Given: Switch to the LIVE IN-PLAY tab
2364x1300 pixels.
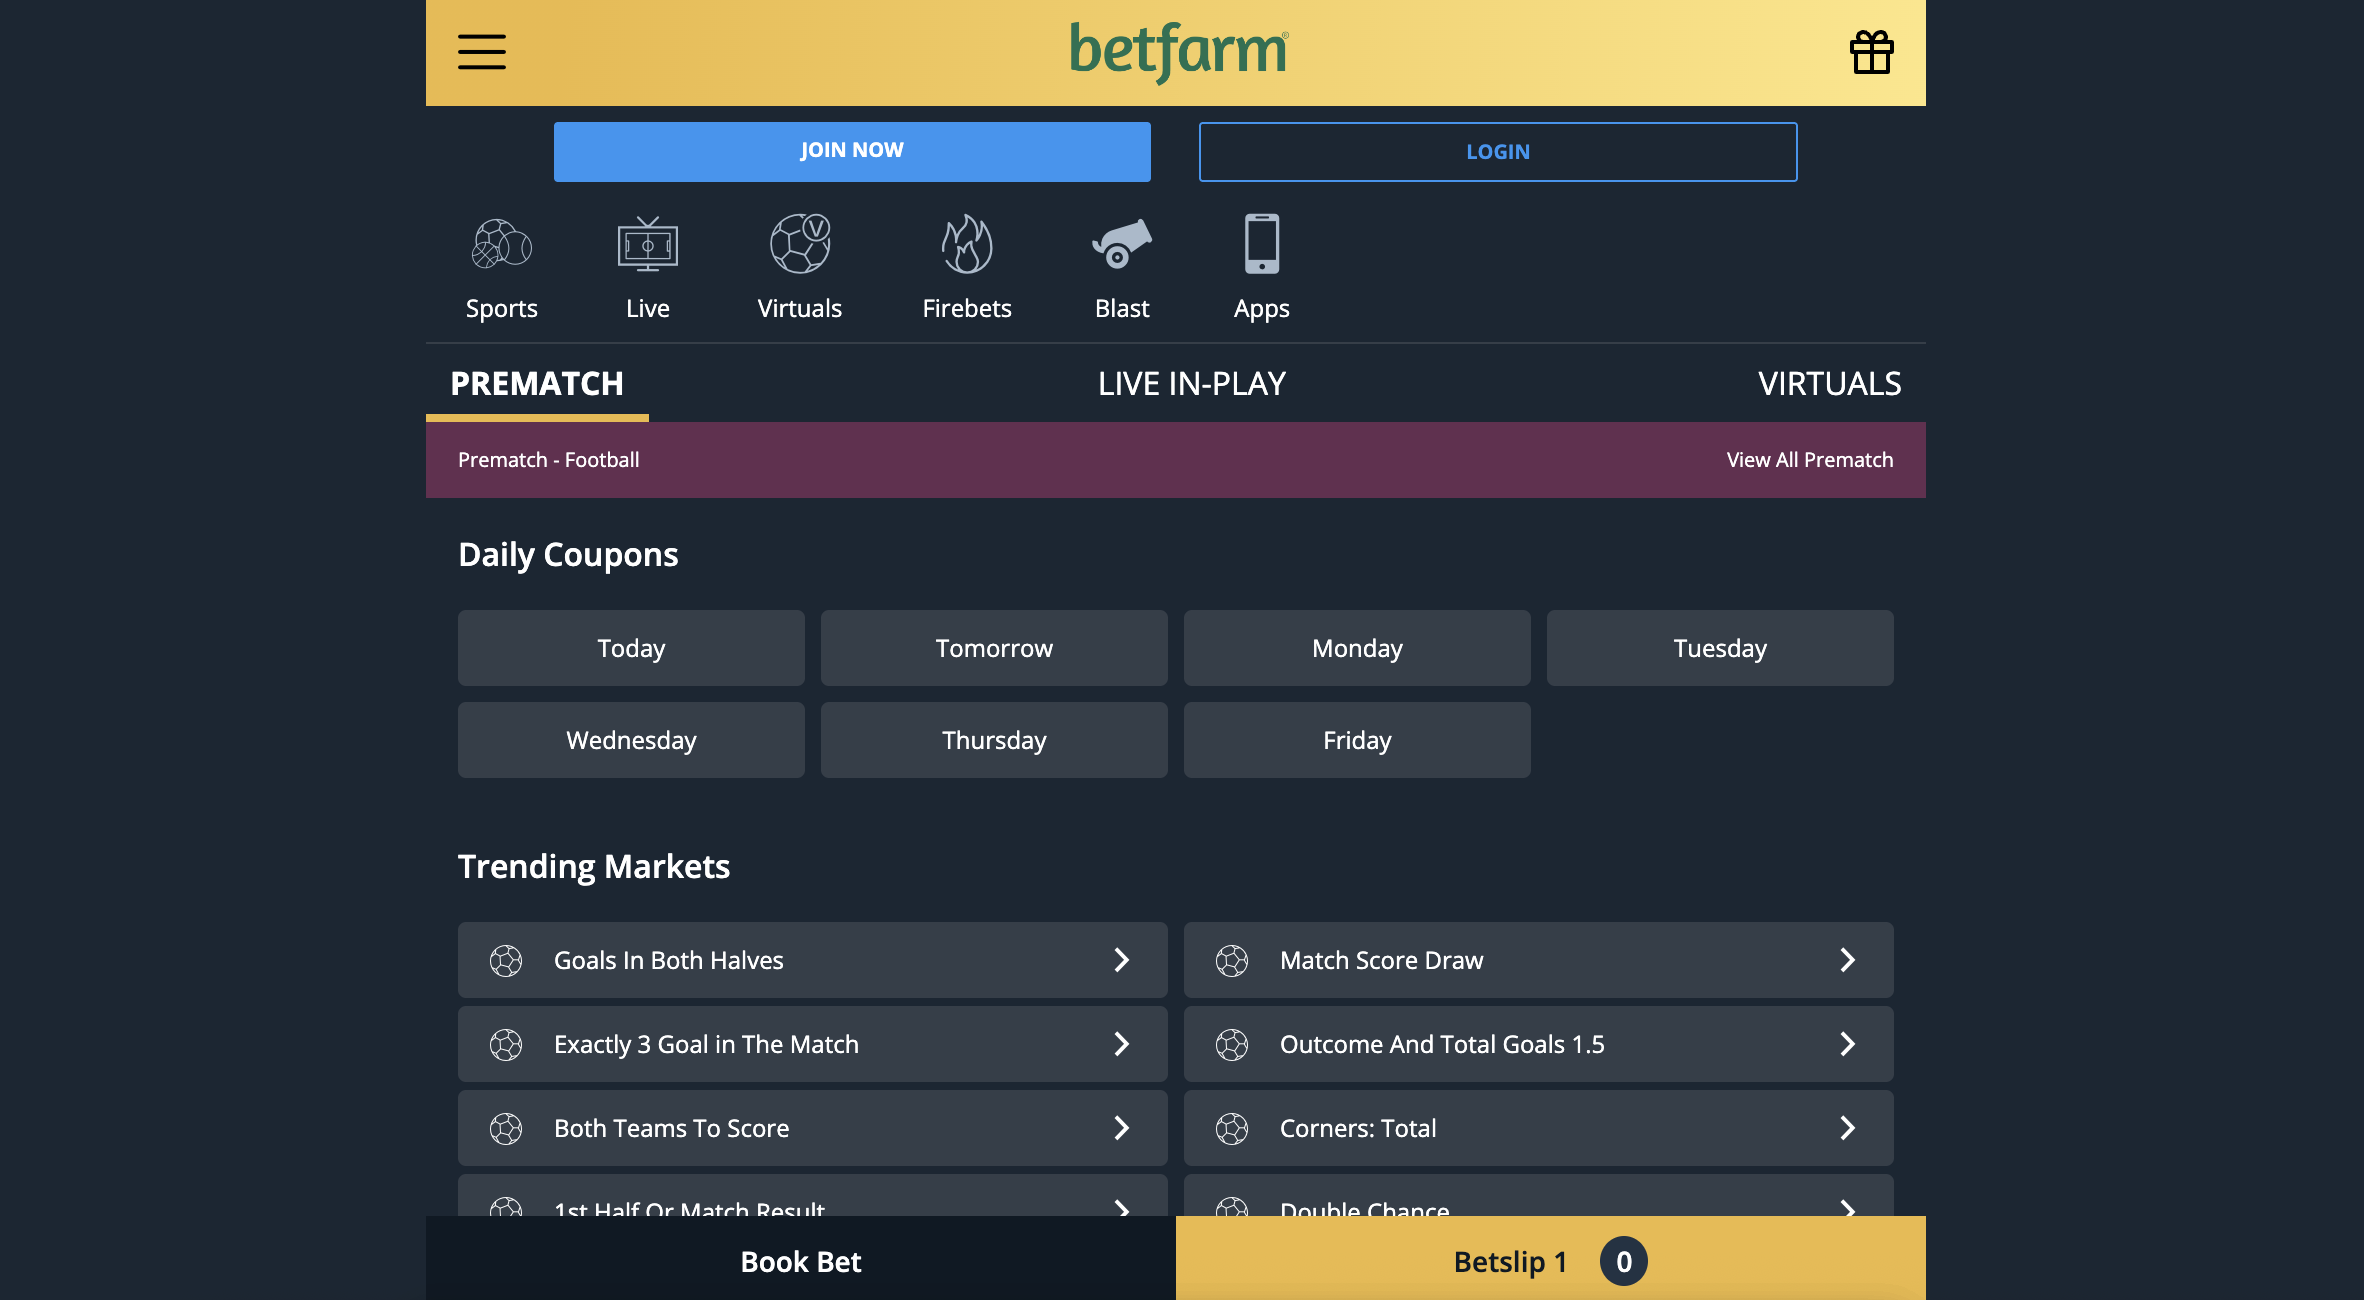Looking at the screenshot, I should coord(1192,383).
